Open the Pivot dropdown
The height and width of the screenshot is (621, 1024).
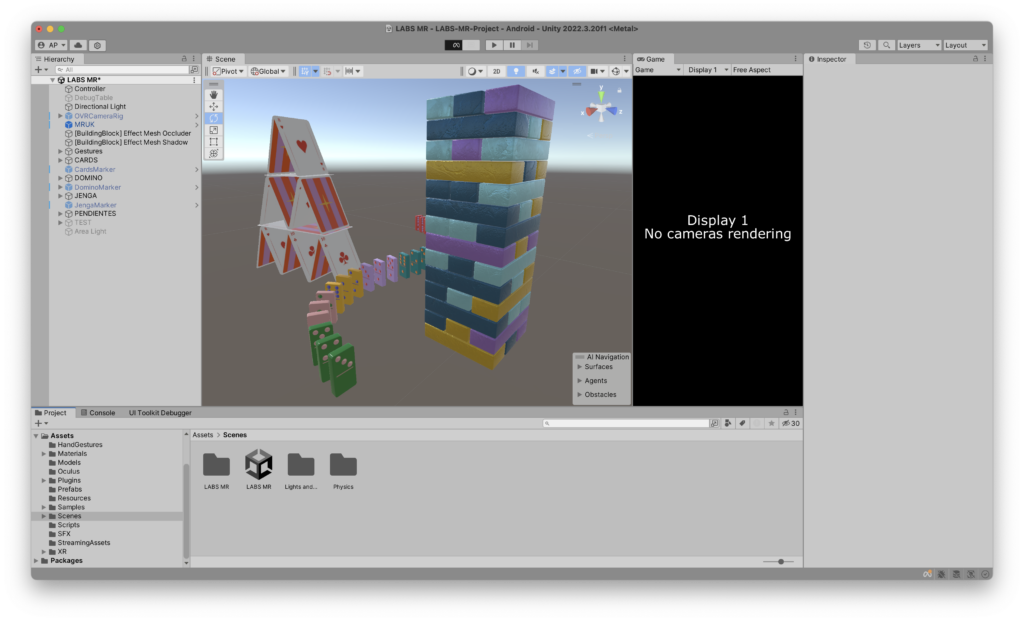(228, 71)
